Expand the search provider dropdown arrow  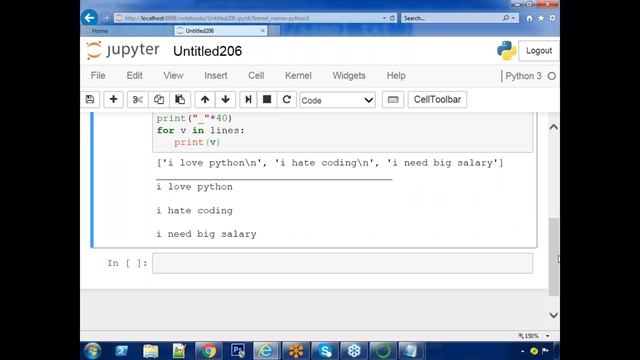pyautogui.click(x=513, y=18)
